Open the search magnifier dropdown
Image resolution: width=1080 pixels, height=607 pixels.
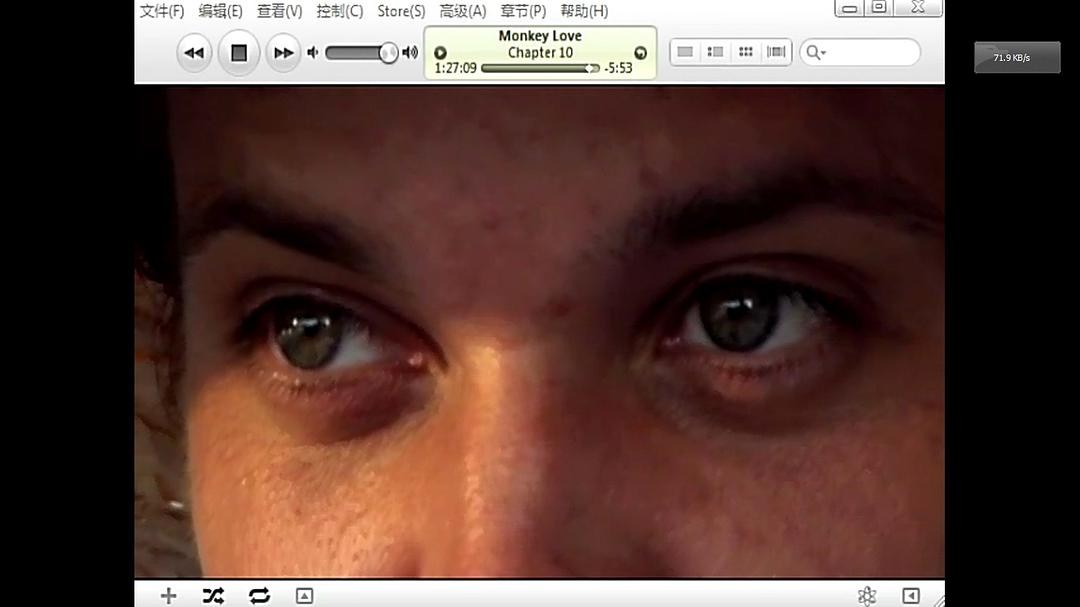[x=816, y=52]
